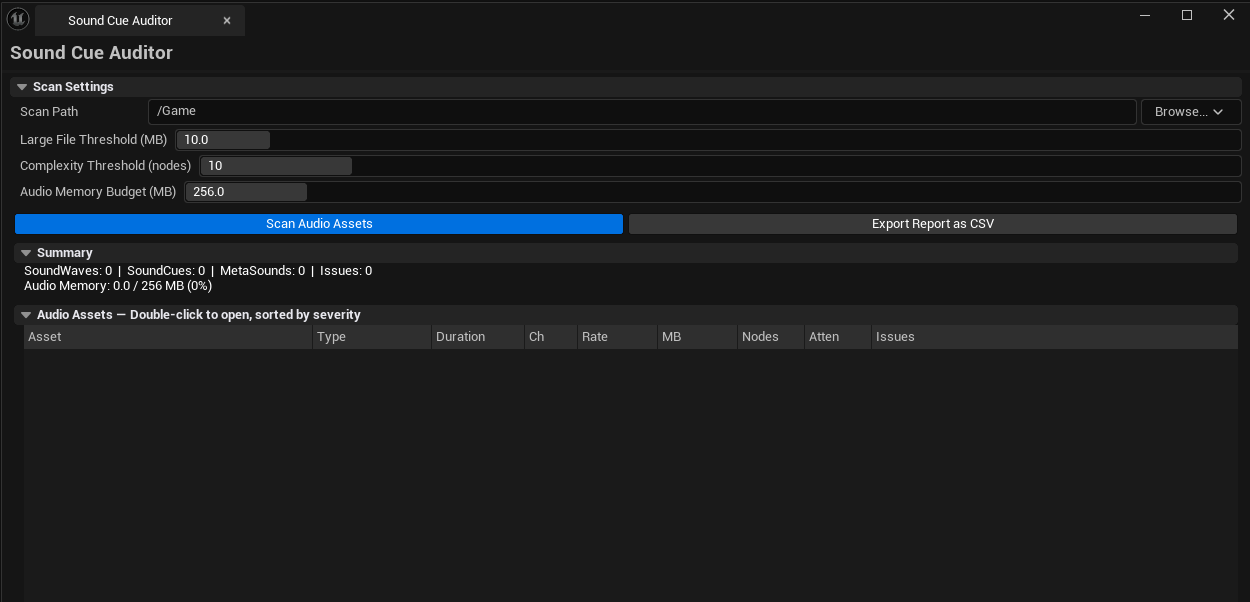Sort by the Nodes column header
The width and height of the screenshot is (1250, 602).
coord(771,337)
